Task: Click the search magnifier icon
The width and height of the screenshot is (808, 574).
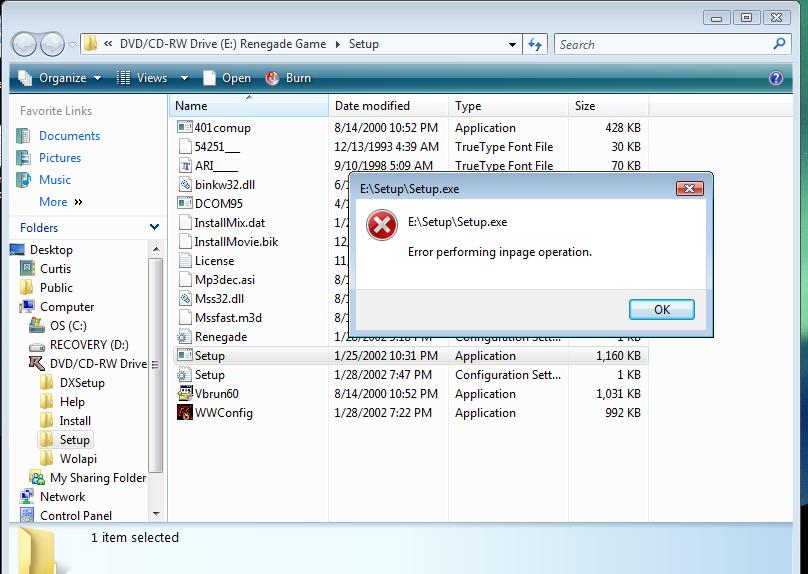Action: 780,44
